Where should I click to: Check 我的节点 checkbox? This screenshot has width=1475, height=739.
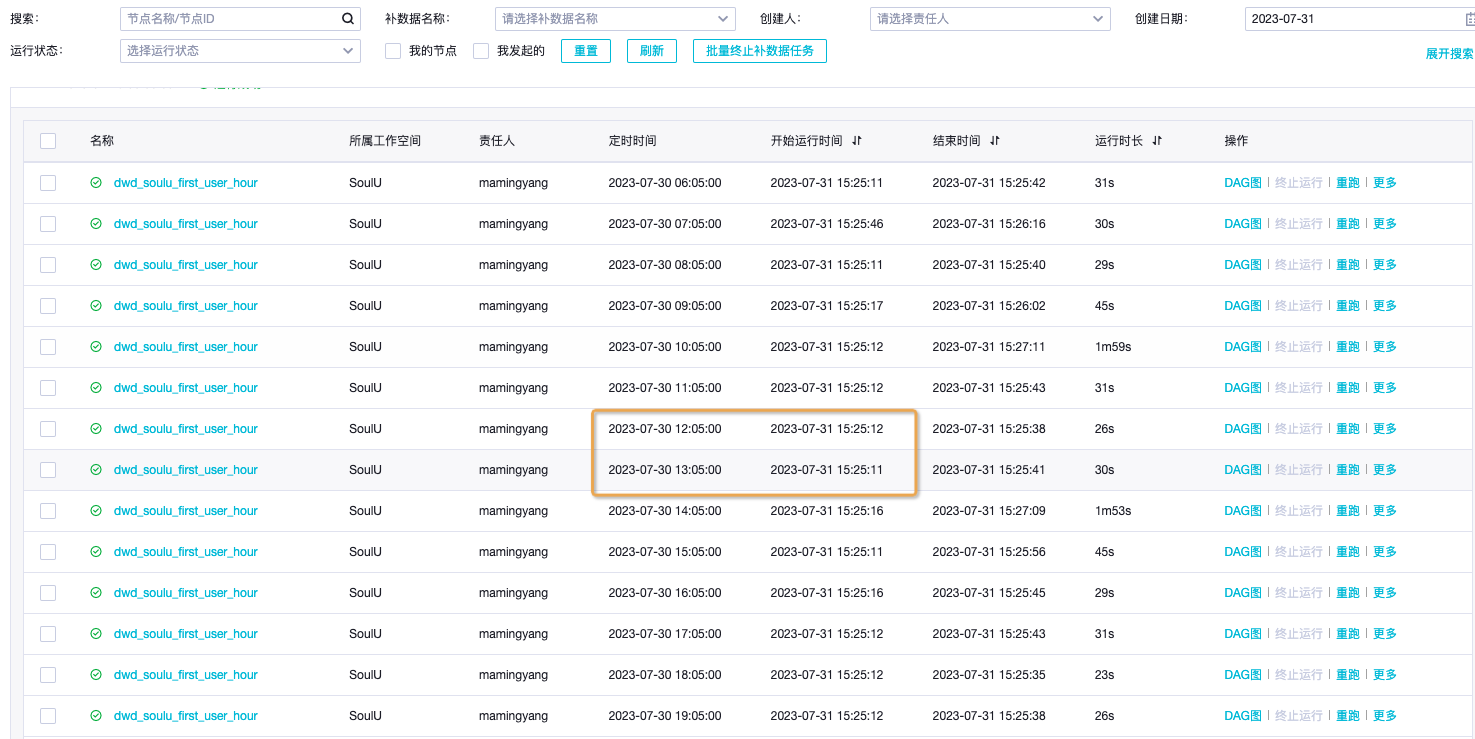(393, 51)
